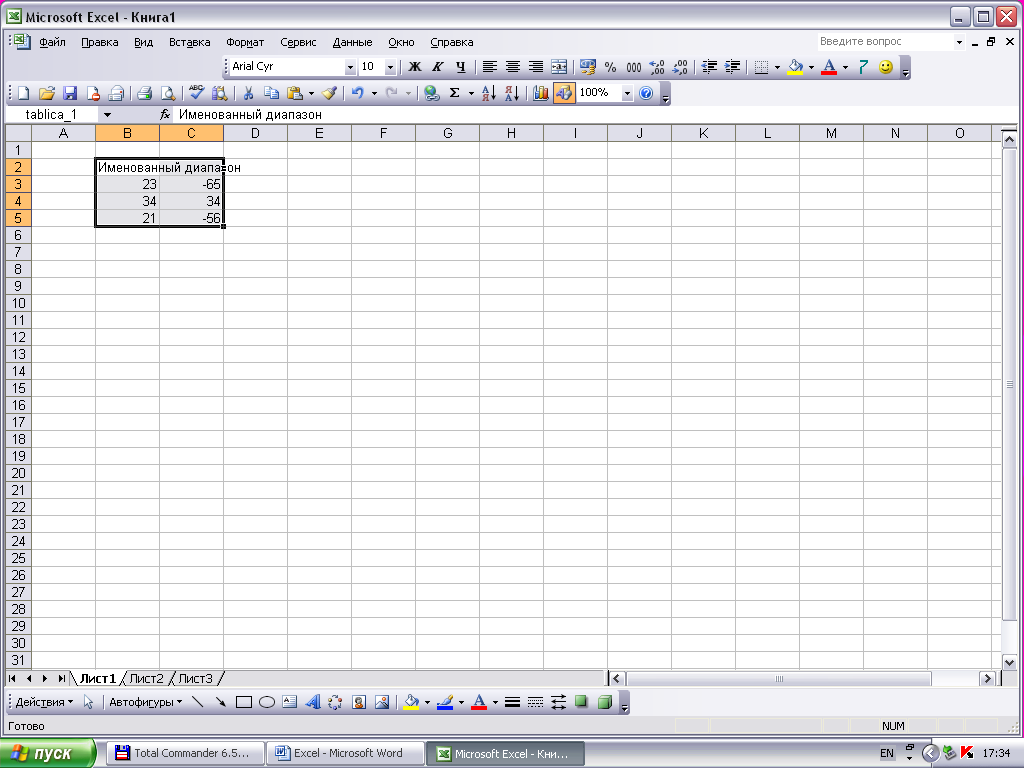Open Excel help question icon
Viewport: 1024px width, 768px height.
point(646,93)
